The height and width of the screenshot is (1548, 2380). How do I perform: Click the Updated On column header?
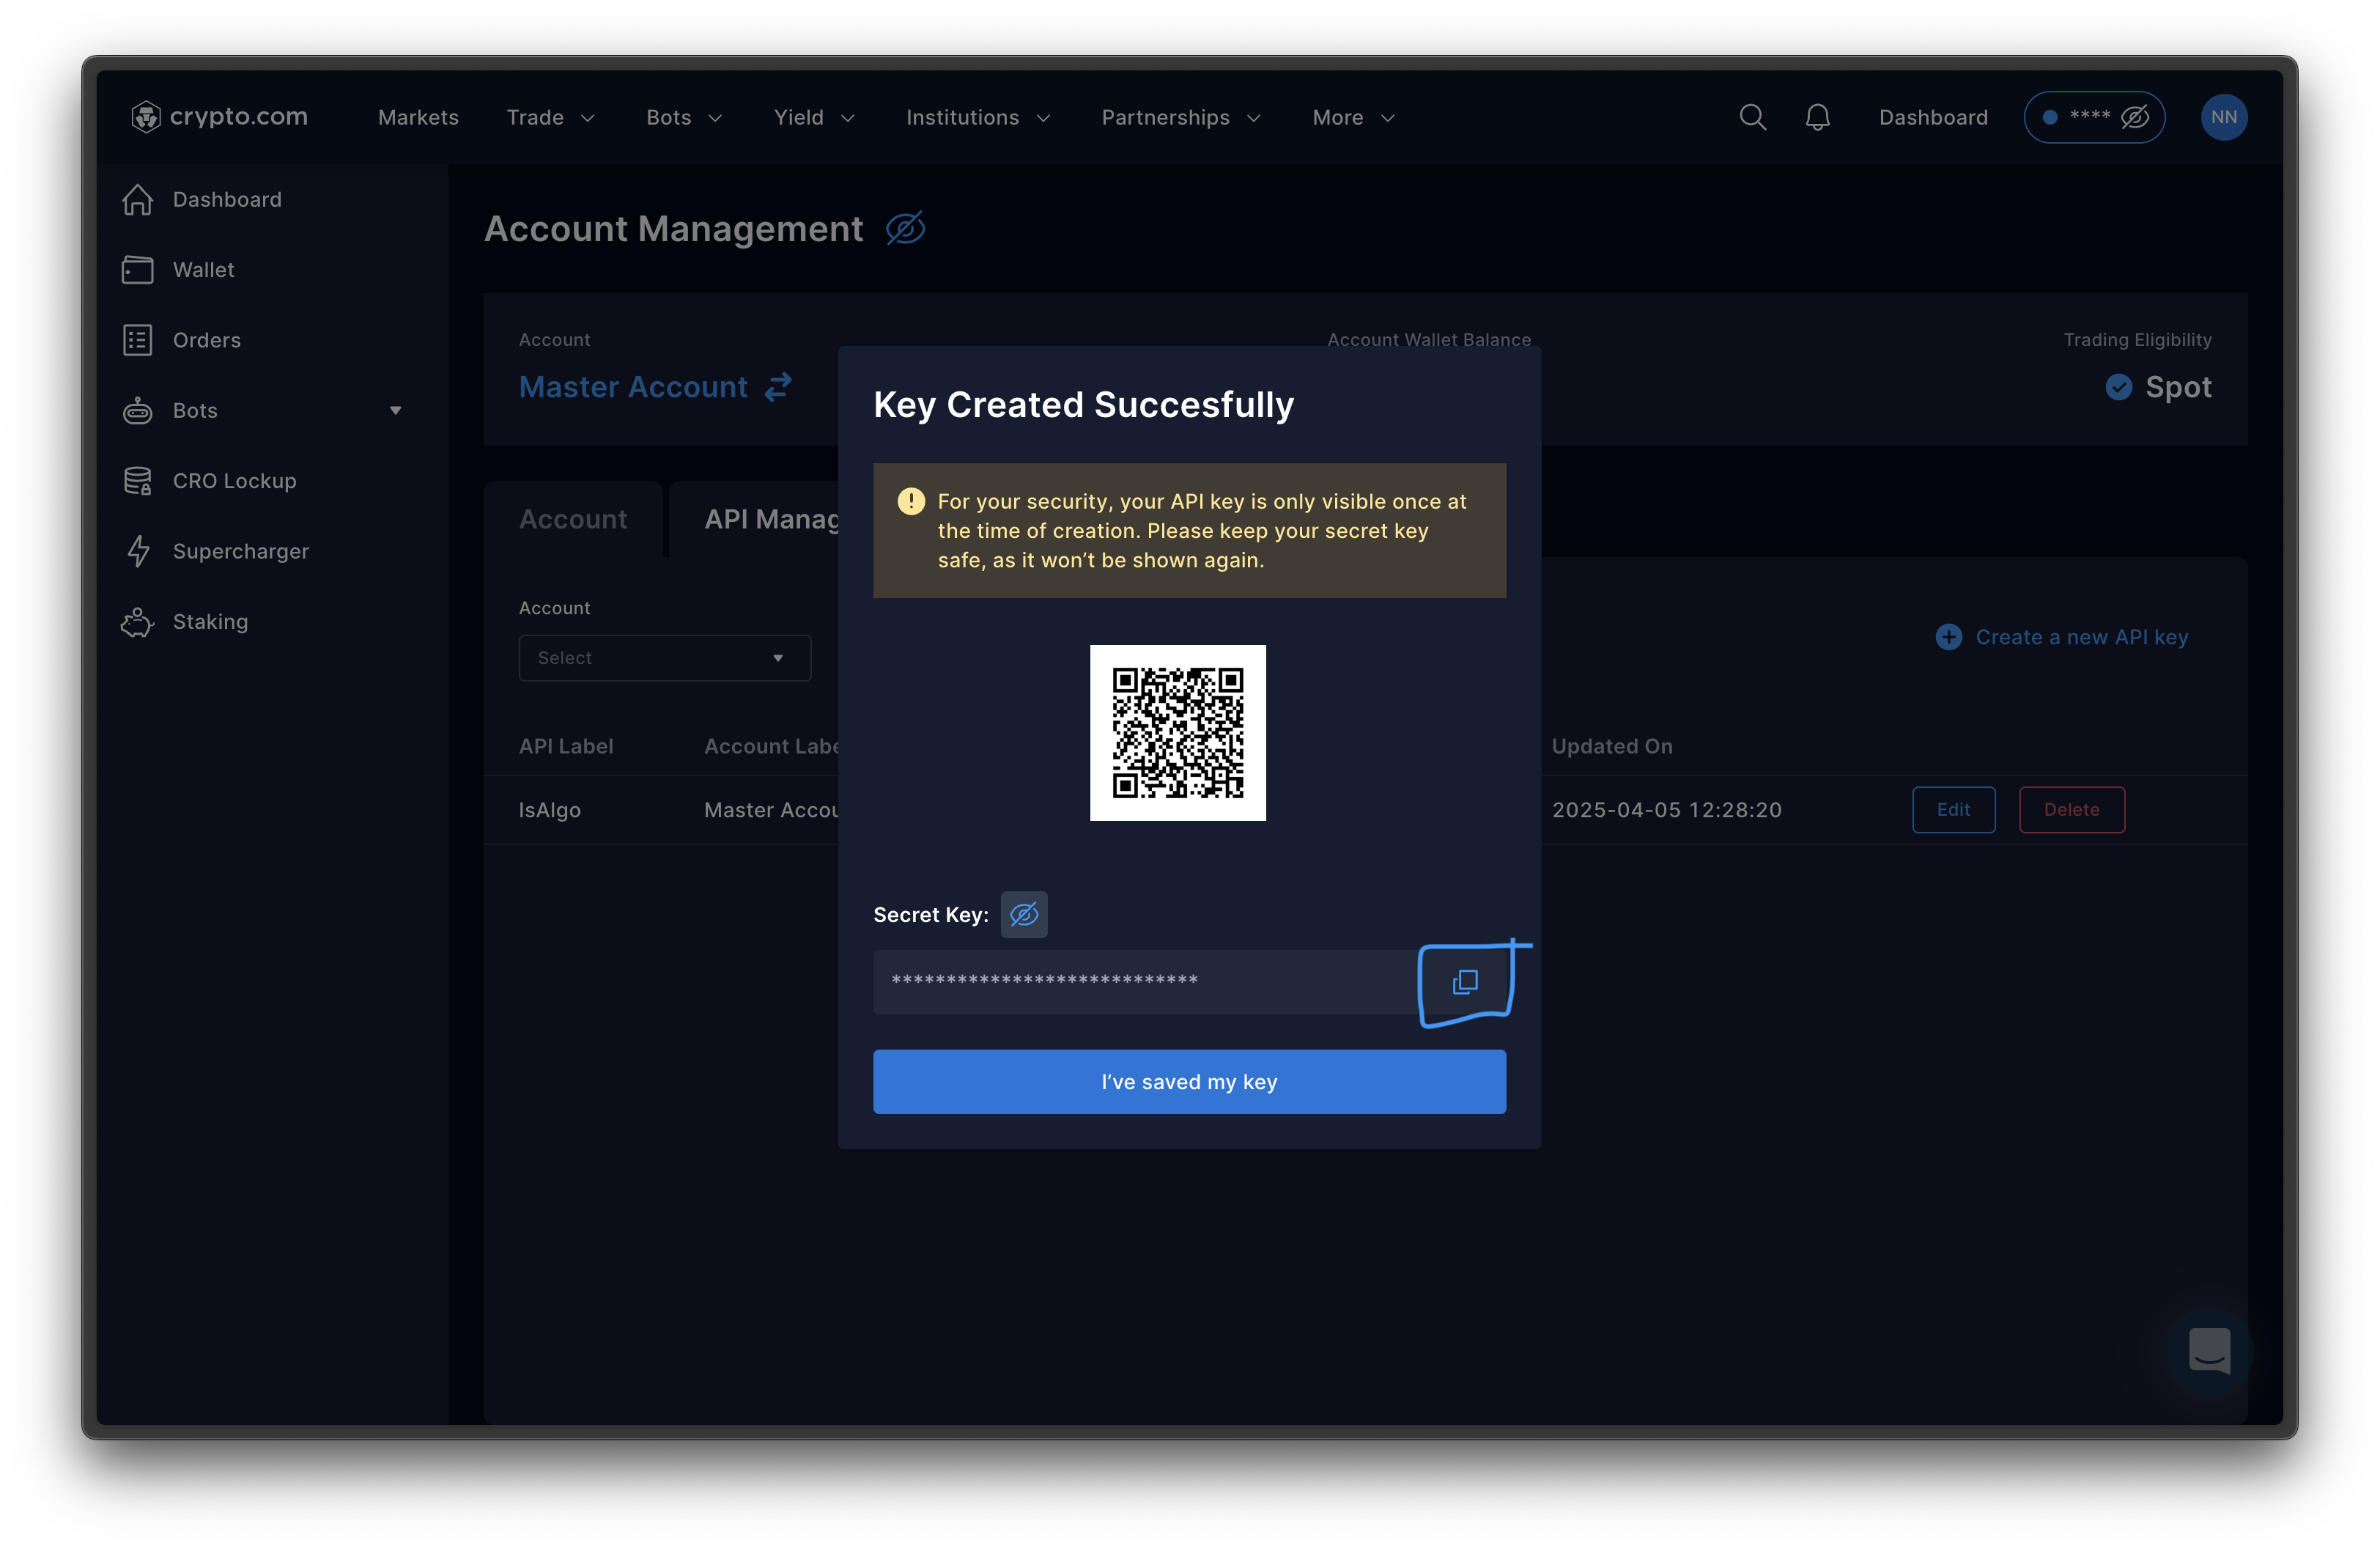(x=1611, y=746)
